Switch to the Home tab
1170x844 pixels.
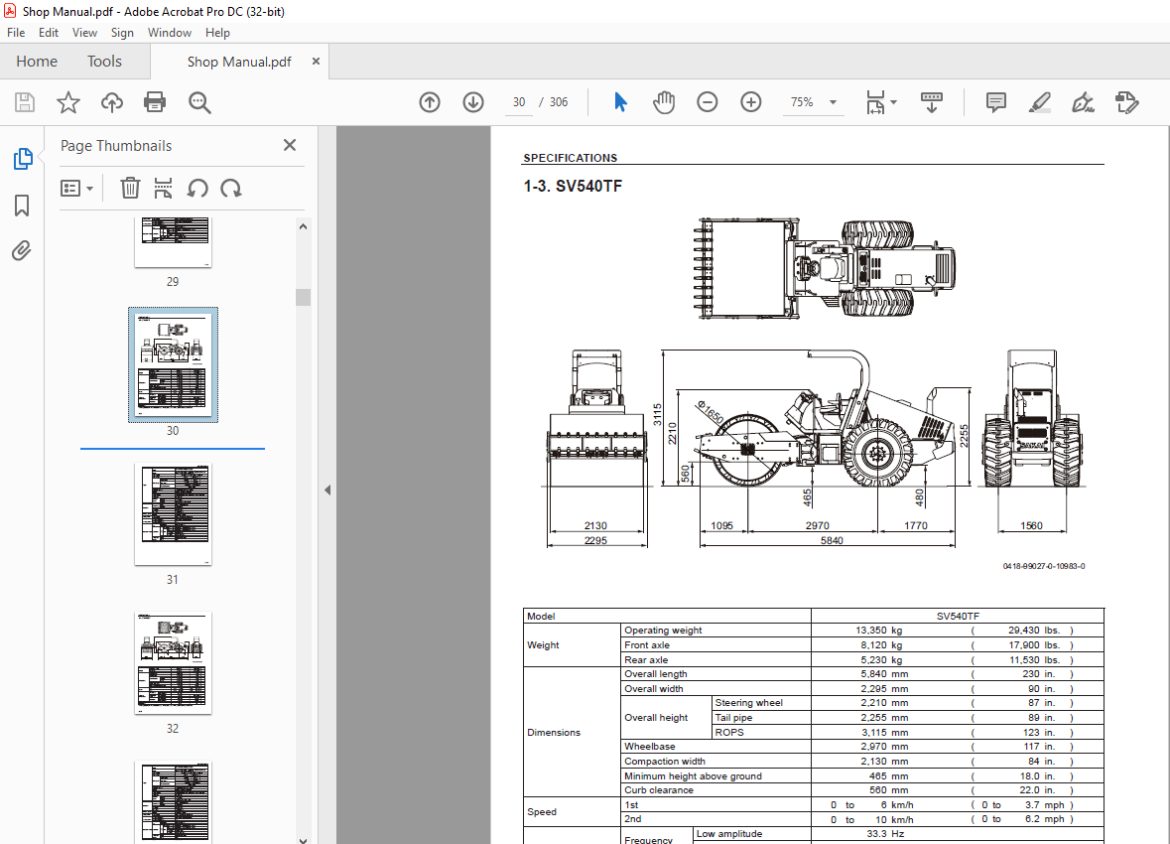37,61
